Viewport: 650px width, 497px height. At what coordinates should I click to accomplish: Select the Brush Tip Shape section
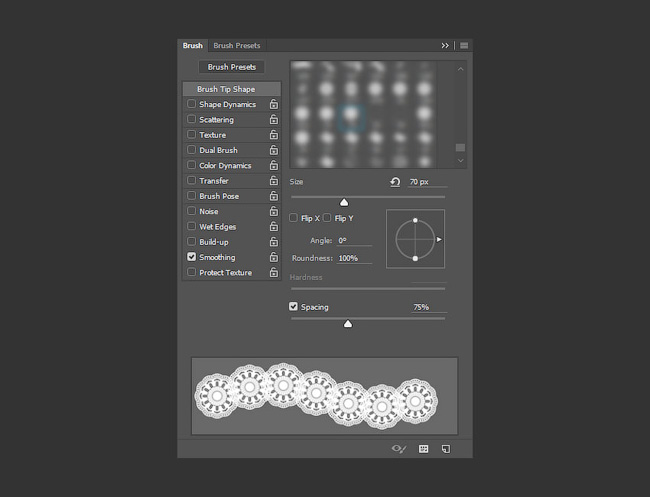[232, 89]
